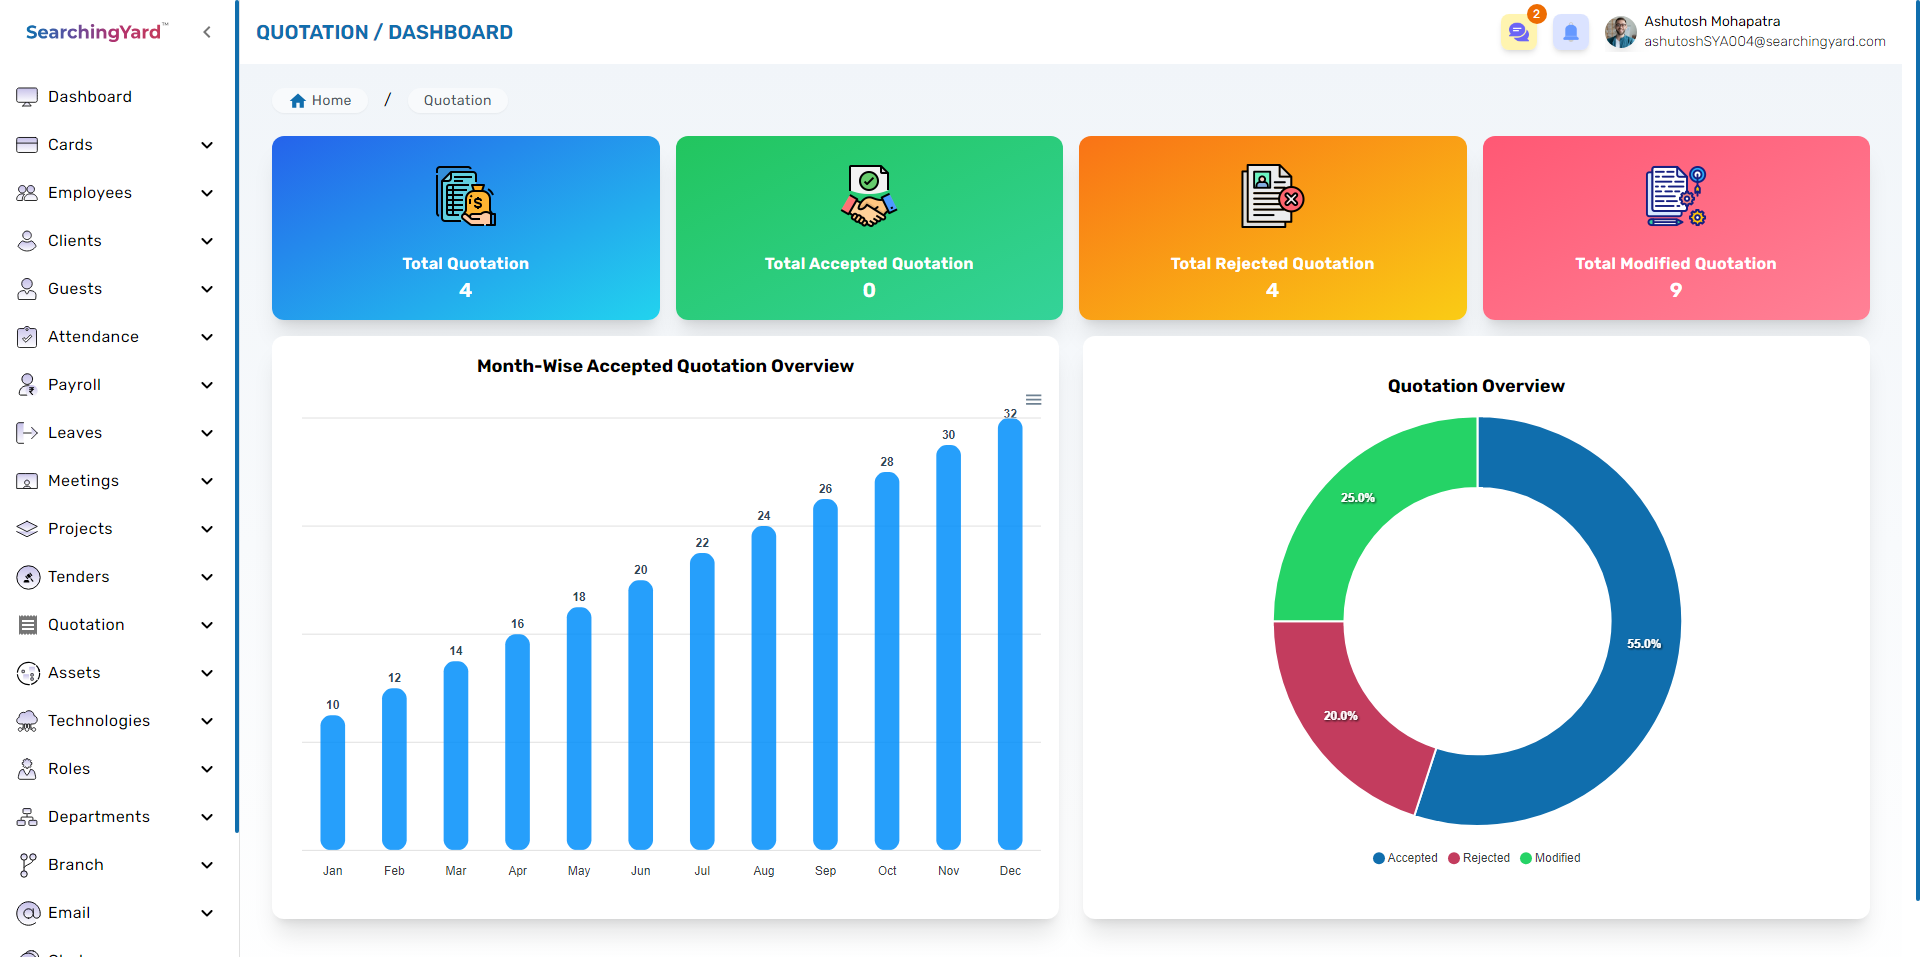Toggle the Accepted series in the legend
Image resolution: width=1920 pixels, height=957 pixels.
1405,858
